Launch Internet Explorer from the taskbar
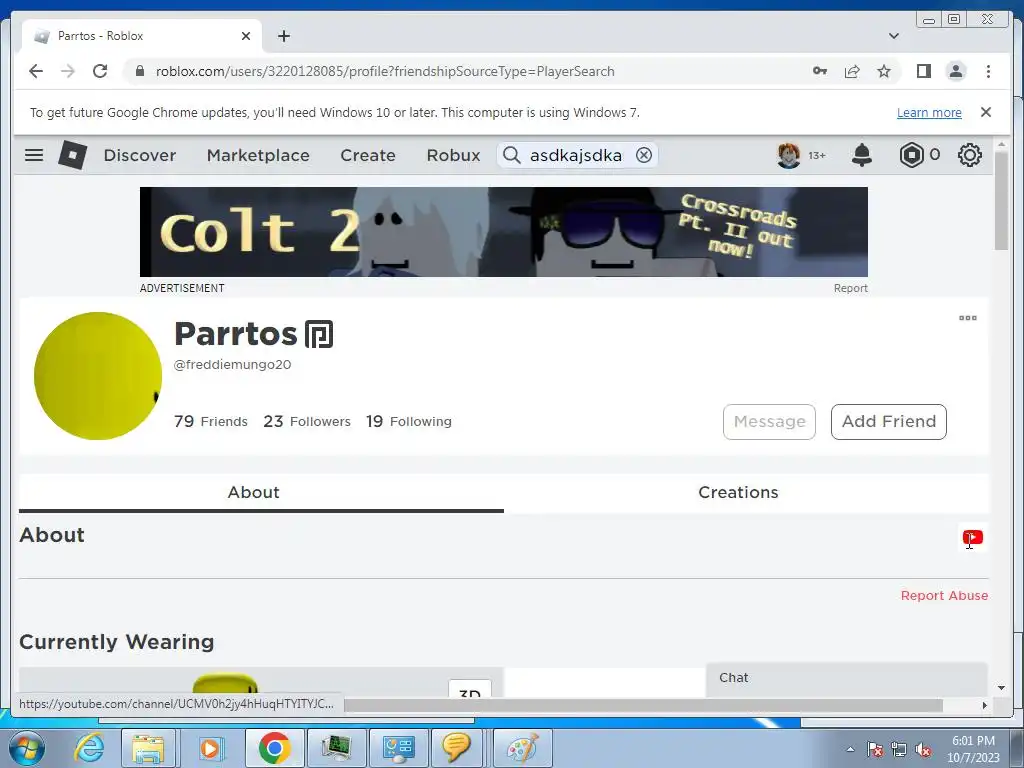Viewport: 1024px width, 768px height. click(x=88, y=748)
